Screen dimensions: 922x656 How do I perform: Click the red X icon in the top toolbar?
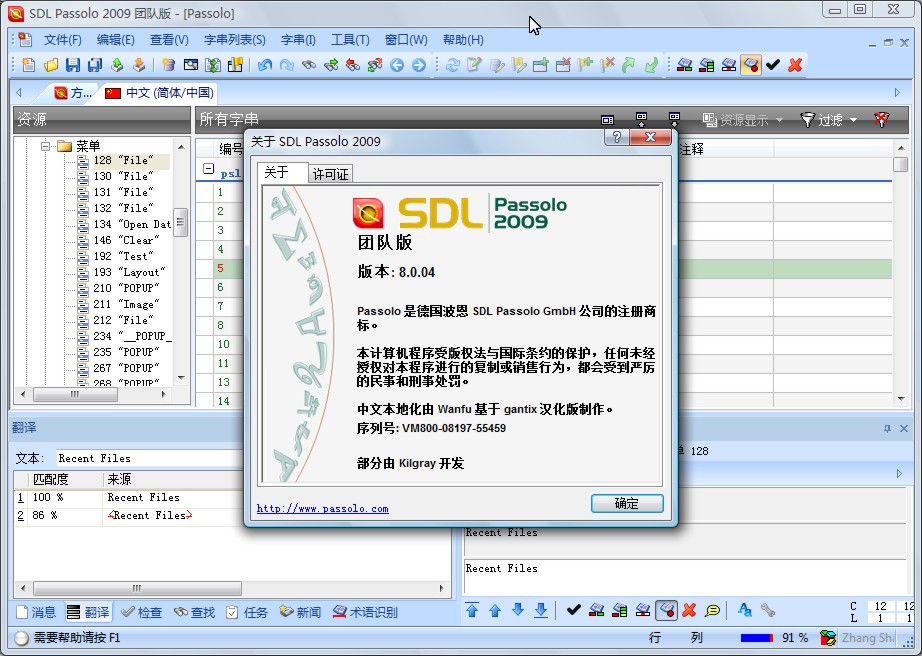[795, 65]
